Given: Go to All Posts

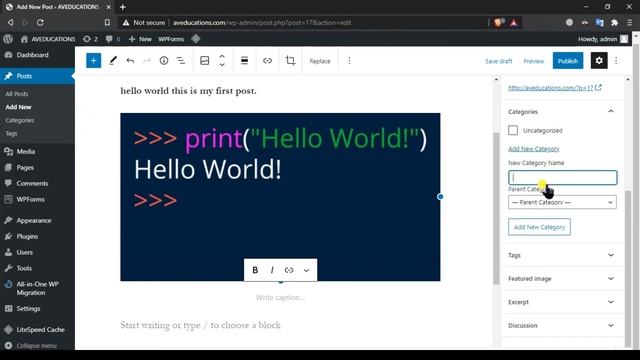Looking at the screenshot, I should pos(17,94).
